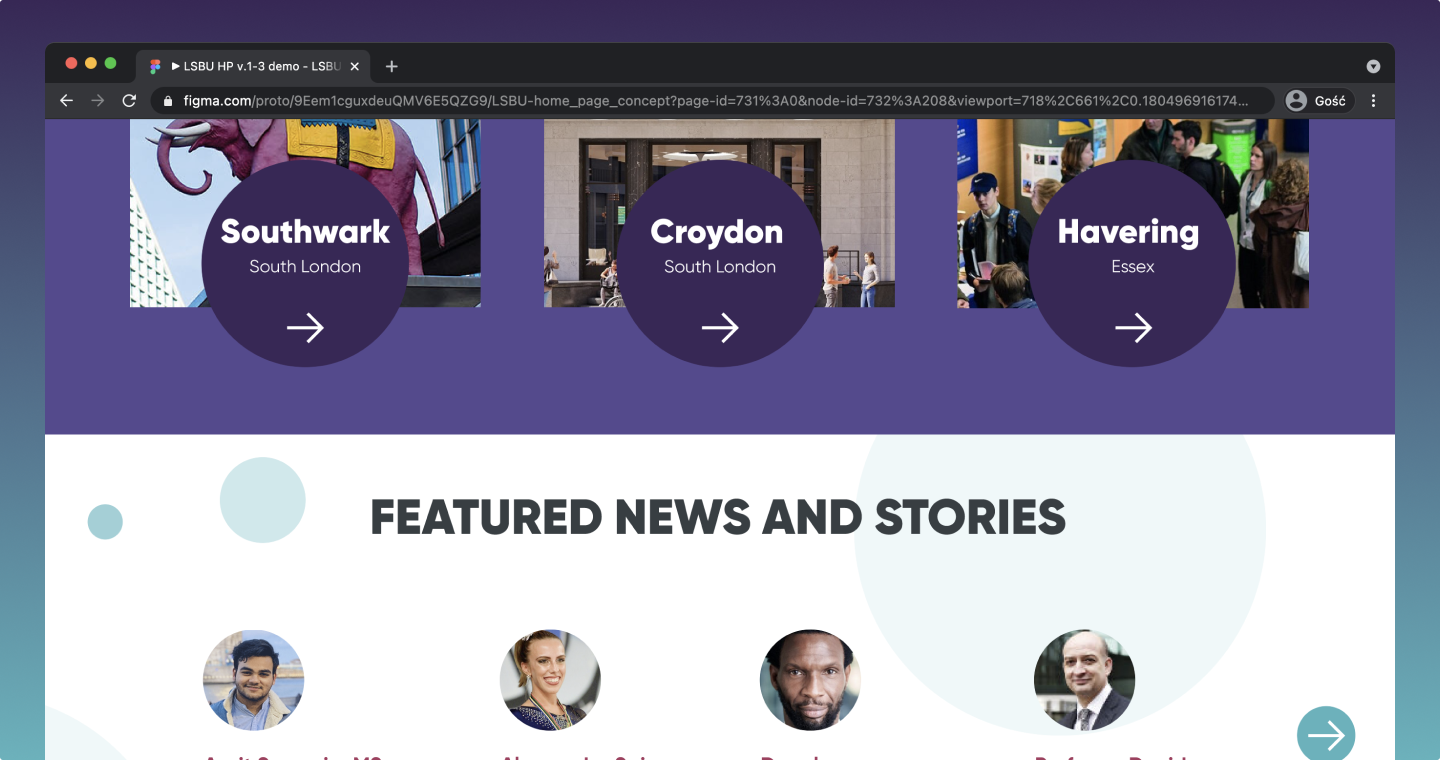Image resolution: width=1440 pixels, height=760 pixels.
Task: Go back using the browser back arrow
Action: (66, 101)
